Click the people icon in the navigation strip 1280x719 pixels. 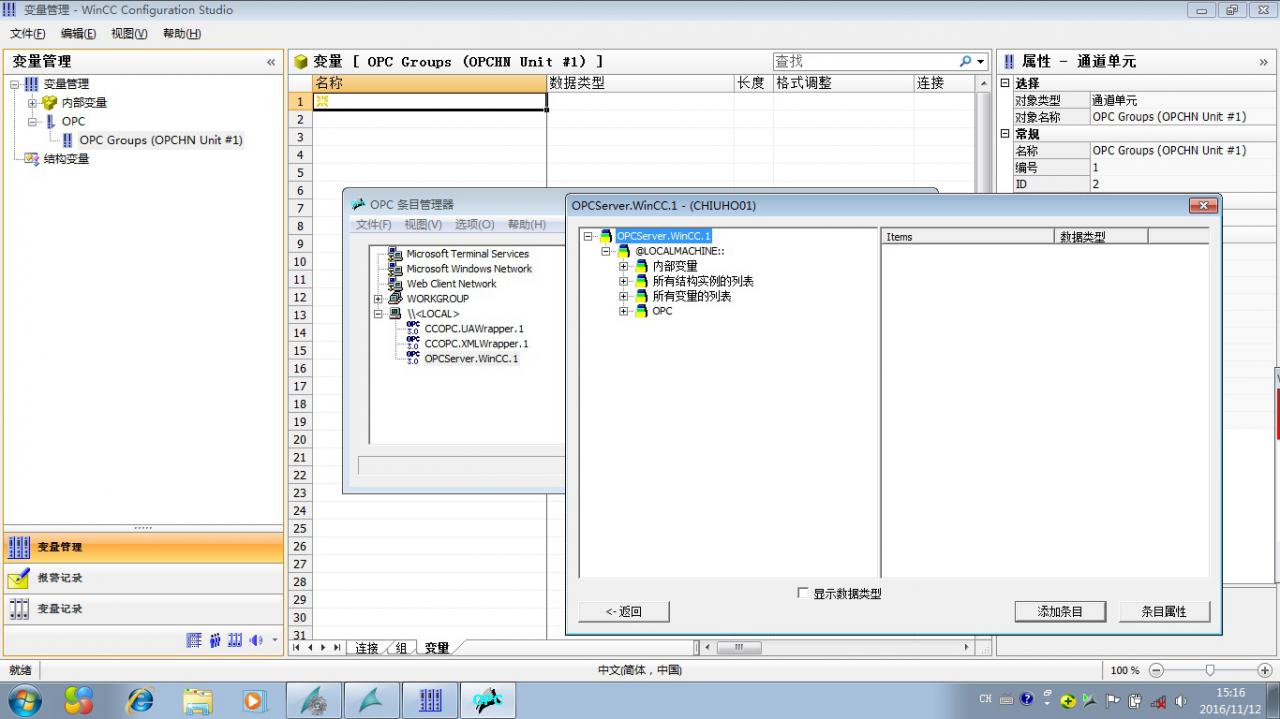pos(215,640)
